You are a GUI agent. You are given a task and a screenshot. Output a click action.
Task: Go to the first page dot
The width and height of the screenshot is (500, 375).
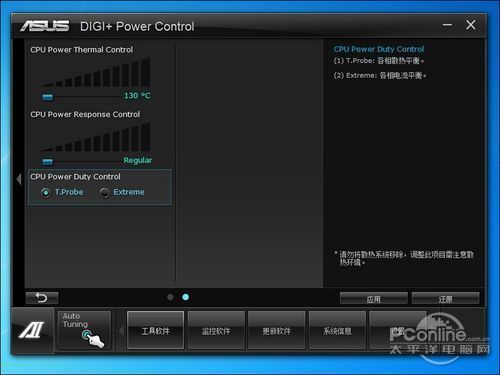[170, 297]
